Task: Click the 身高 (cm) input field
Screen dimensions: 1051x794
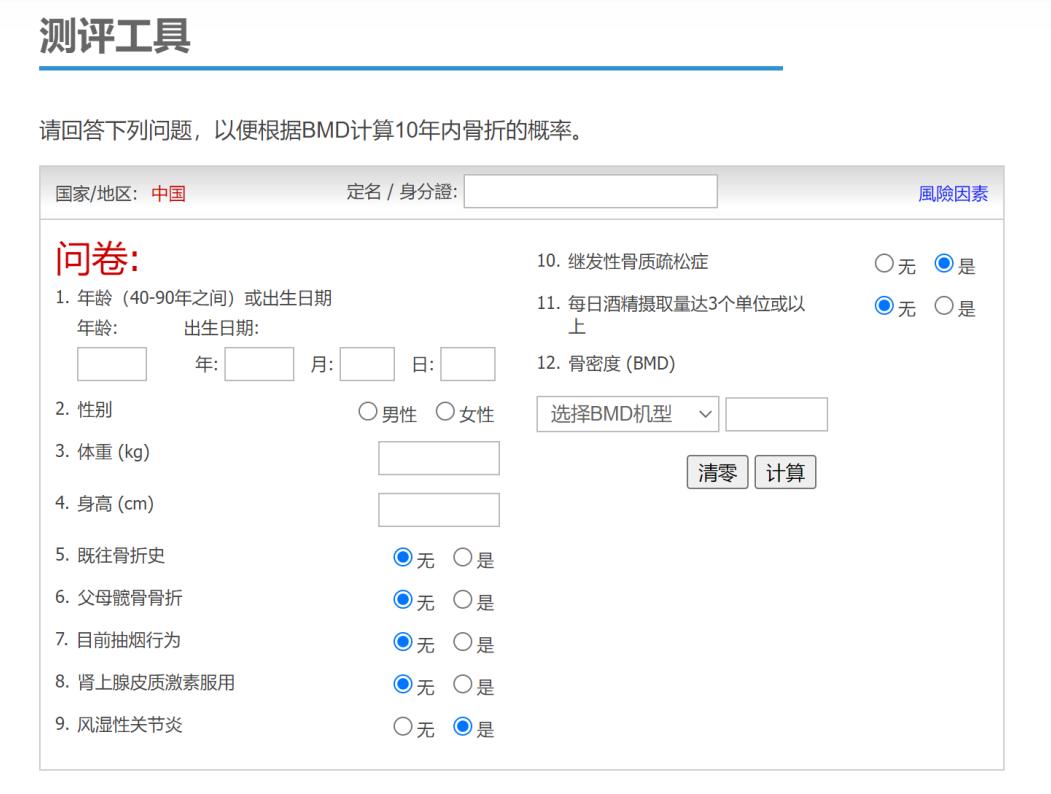Action: click(438, 509)
